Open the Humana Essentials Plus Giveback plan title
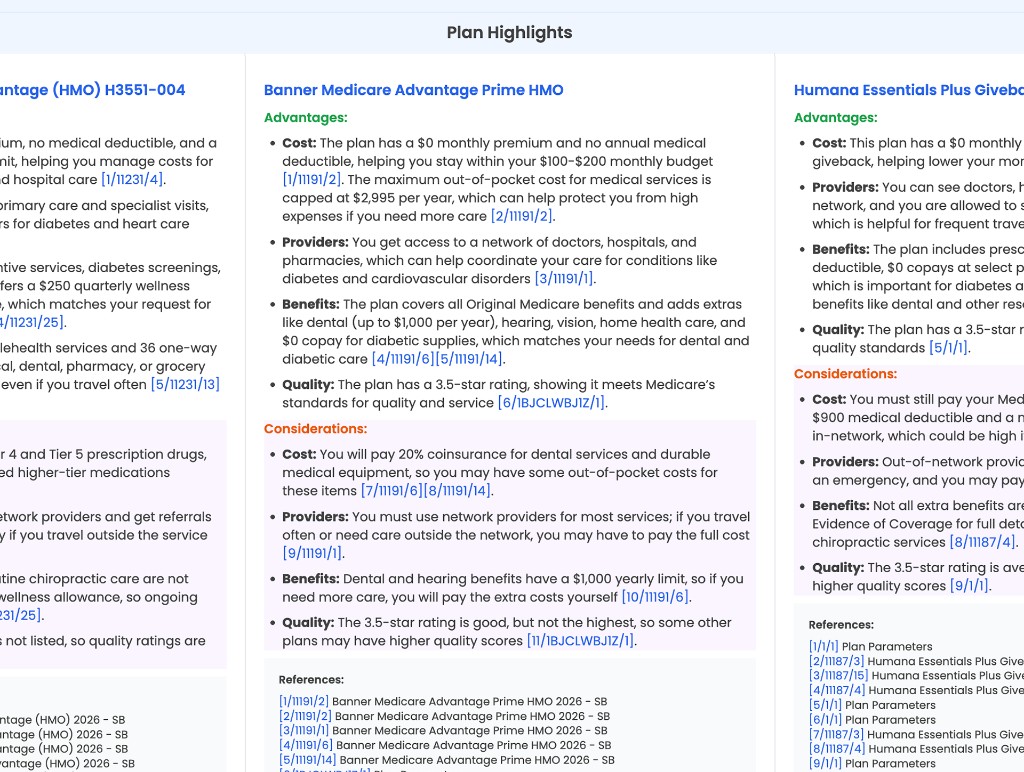This screenshot has height=772, width=1024. pos(908,90)
